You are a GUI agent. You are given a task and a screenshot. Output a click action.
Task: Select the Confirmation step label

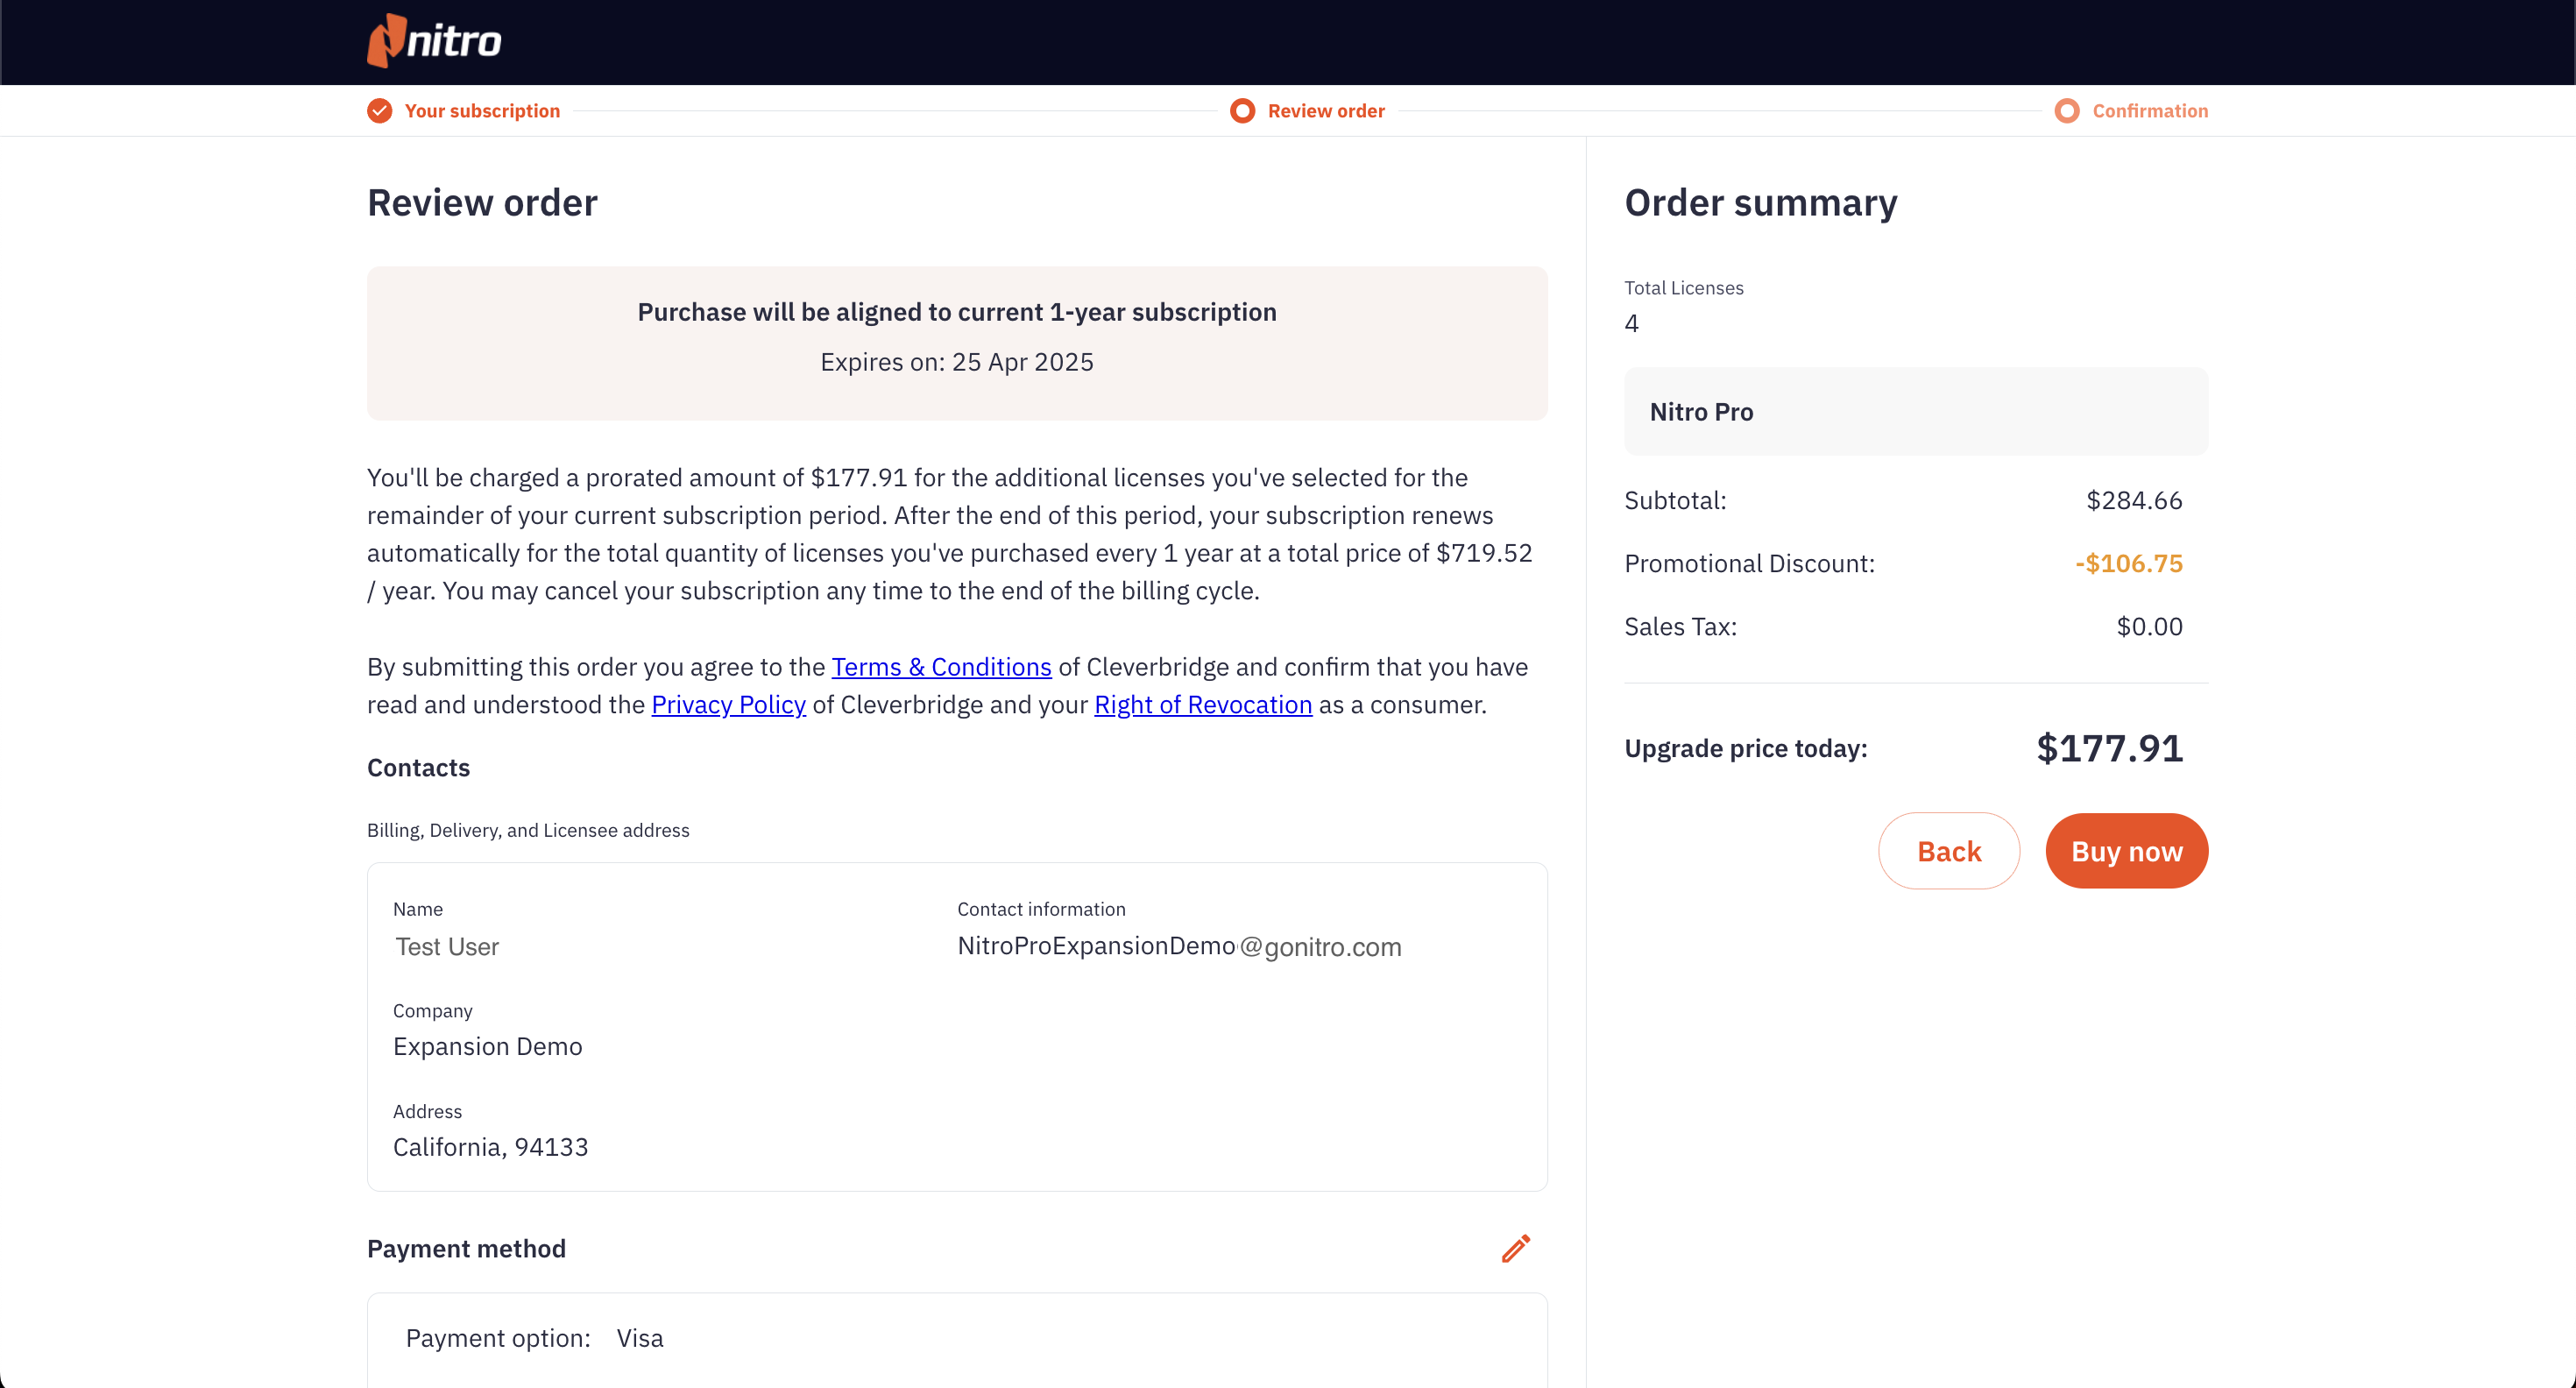[2149, 111]
